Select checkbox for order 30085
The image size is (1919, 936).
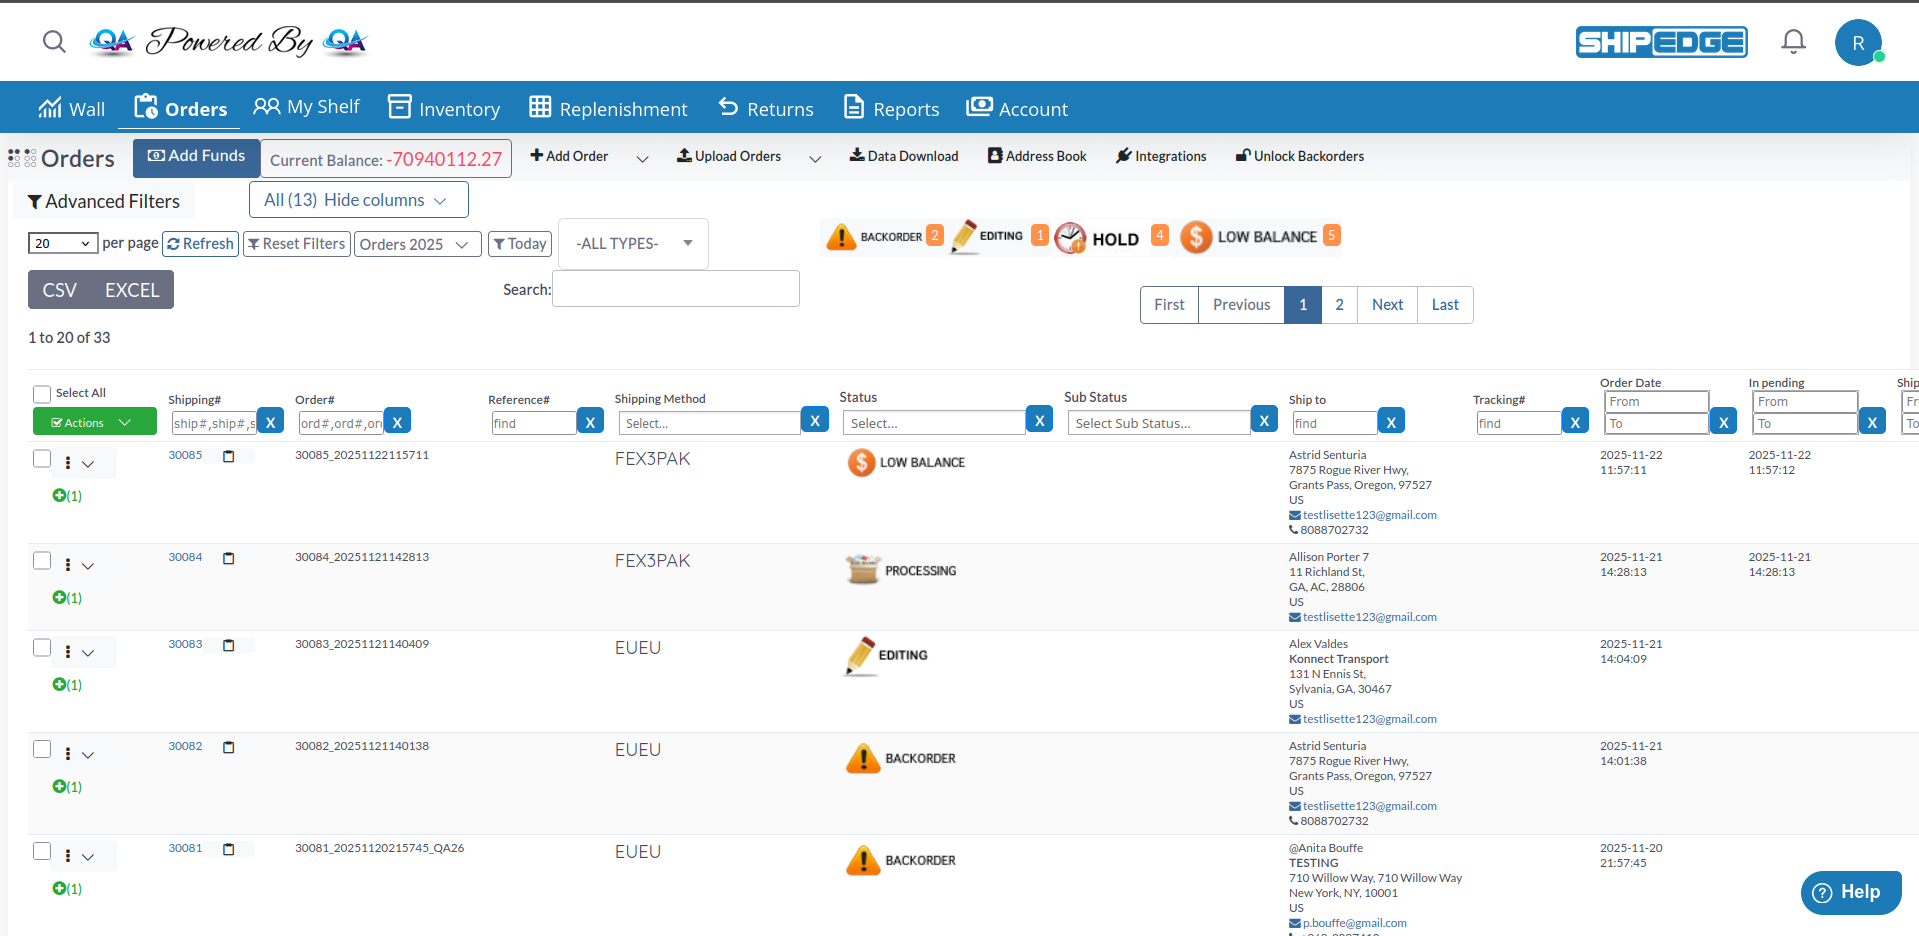(x=42, y=459)
